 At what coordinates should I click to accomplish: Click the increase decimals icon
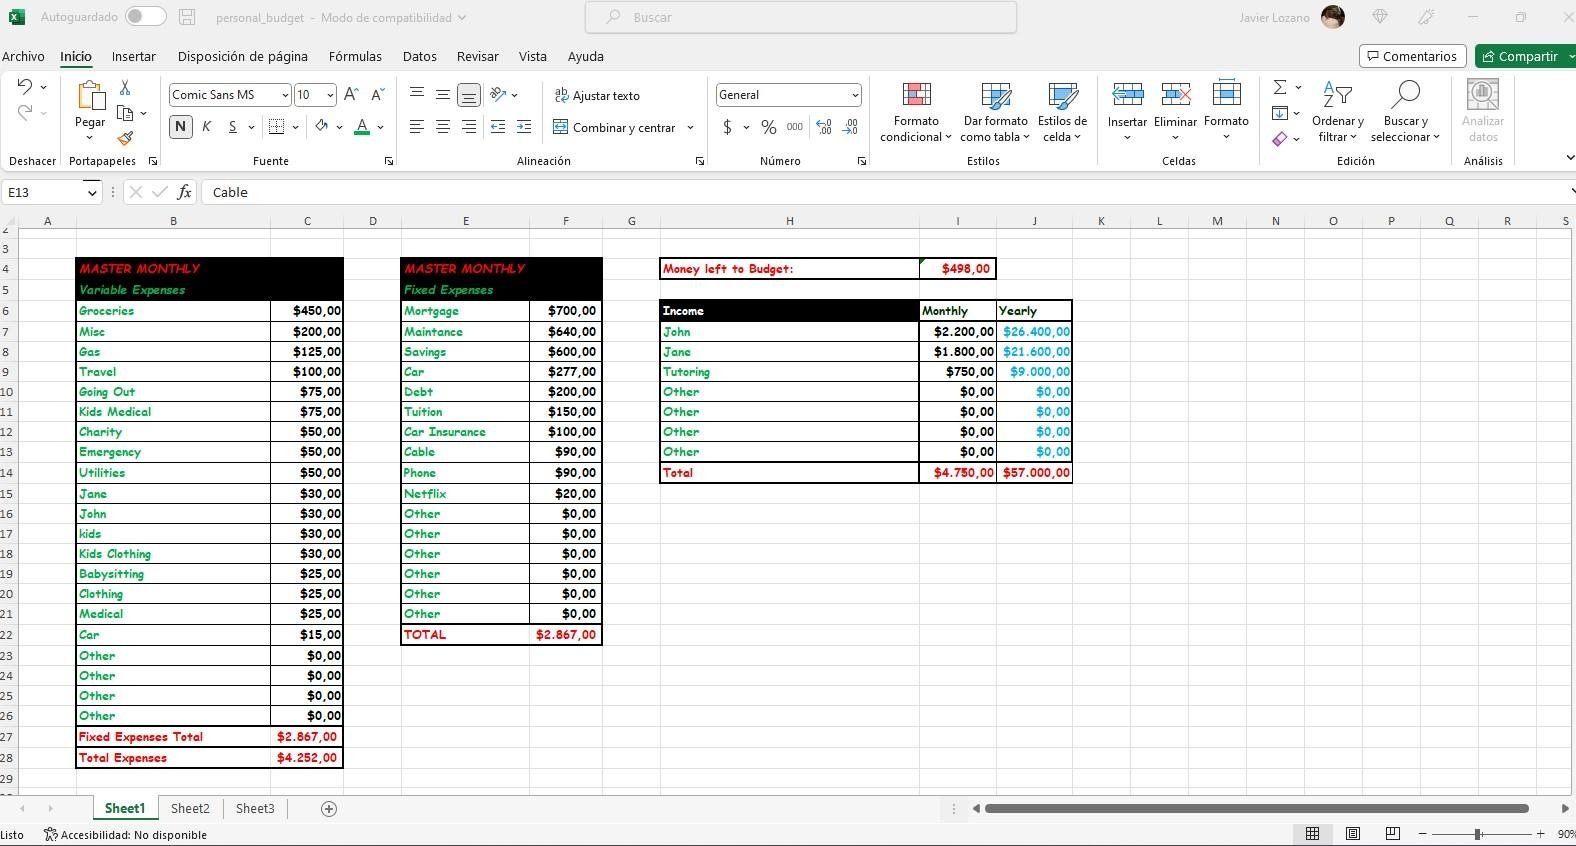point(823,127)
